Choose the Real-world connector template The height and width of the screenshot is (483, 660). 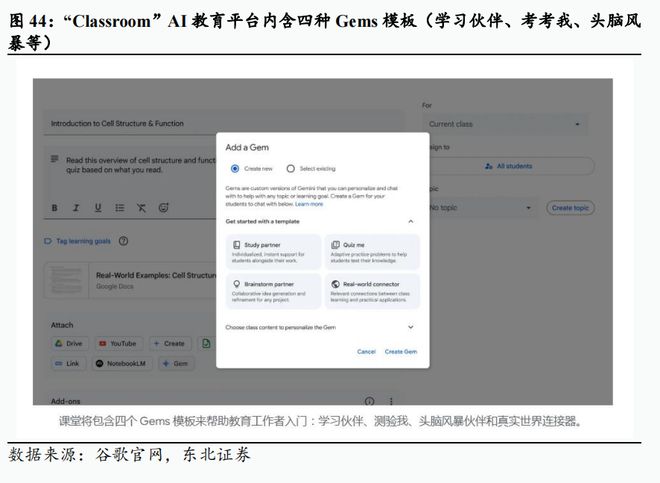pyautogui.click(x=372, y=291)
